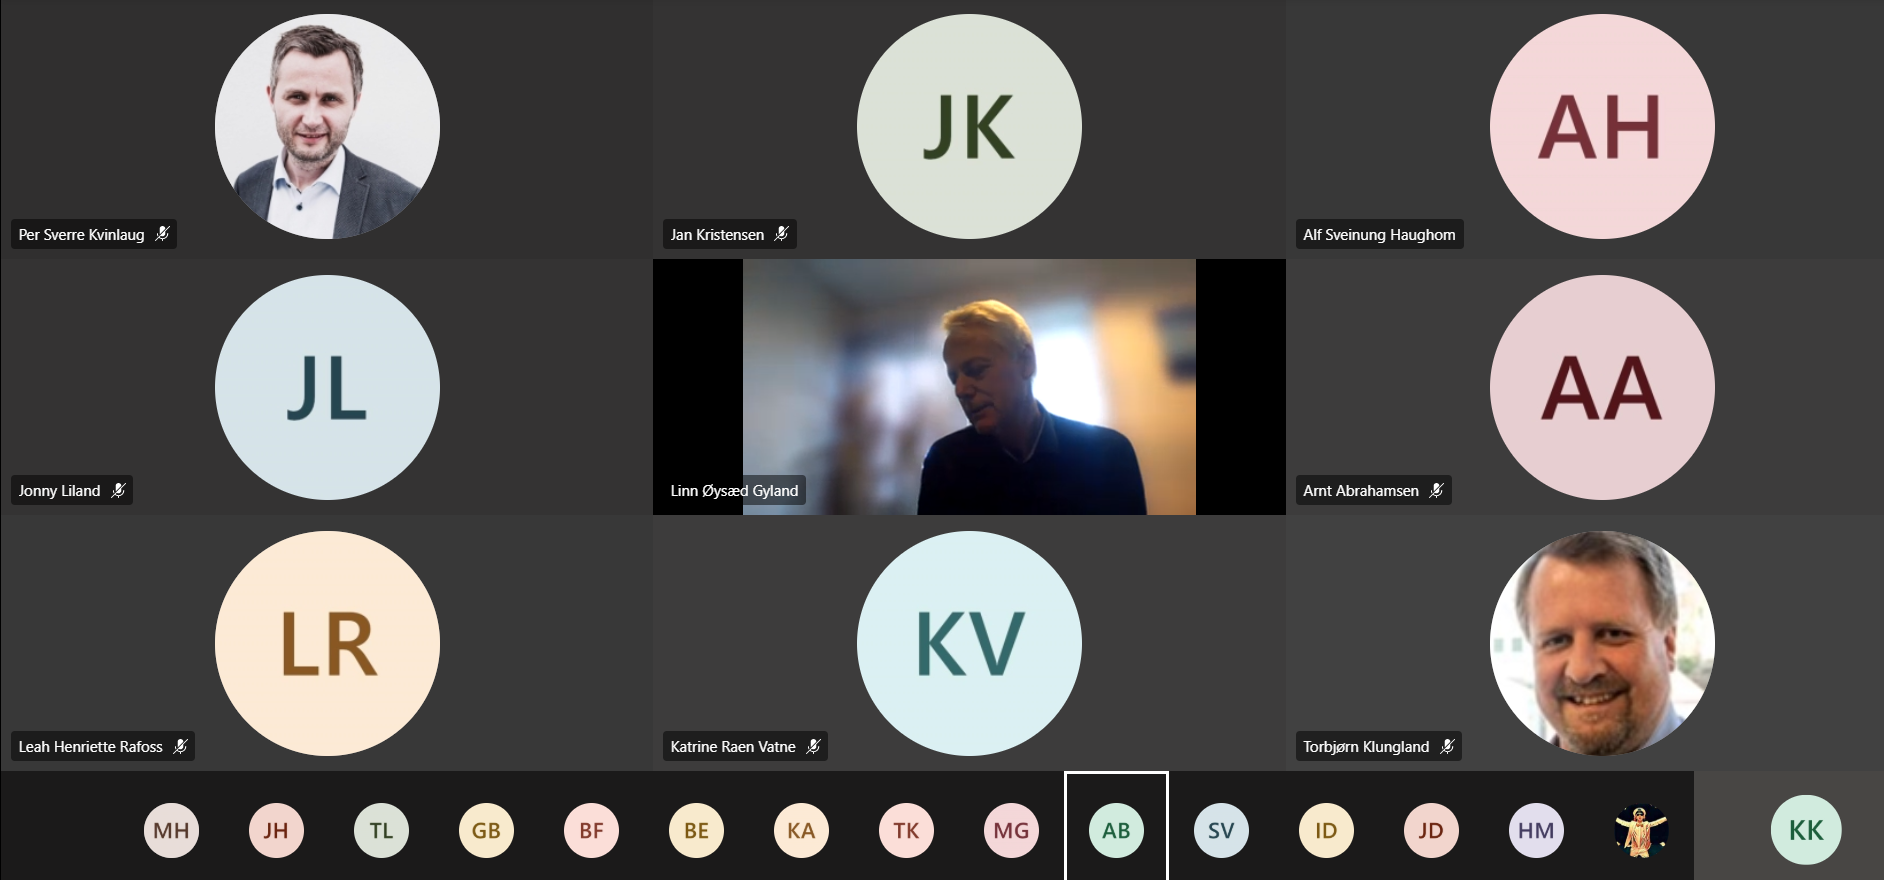
Task: Click Per Sverre Kvinlaug's profile photo
Action: pyautogui.click(x=327, y=126)
